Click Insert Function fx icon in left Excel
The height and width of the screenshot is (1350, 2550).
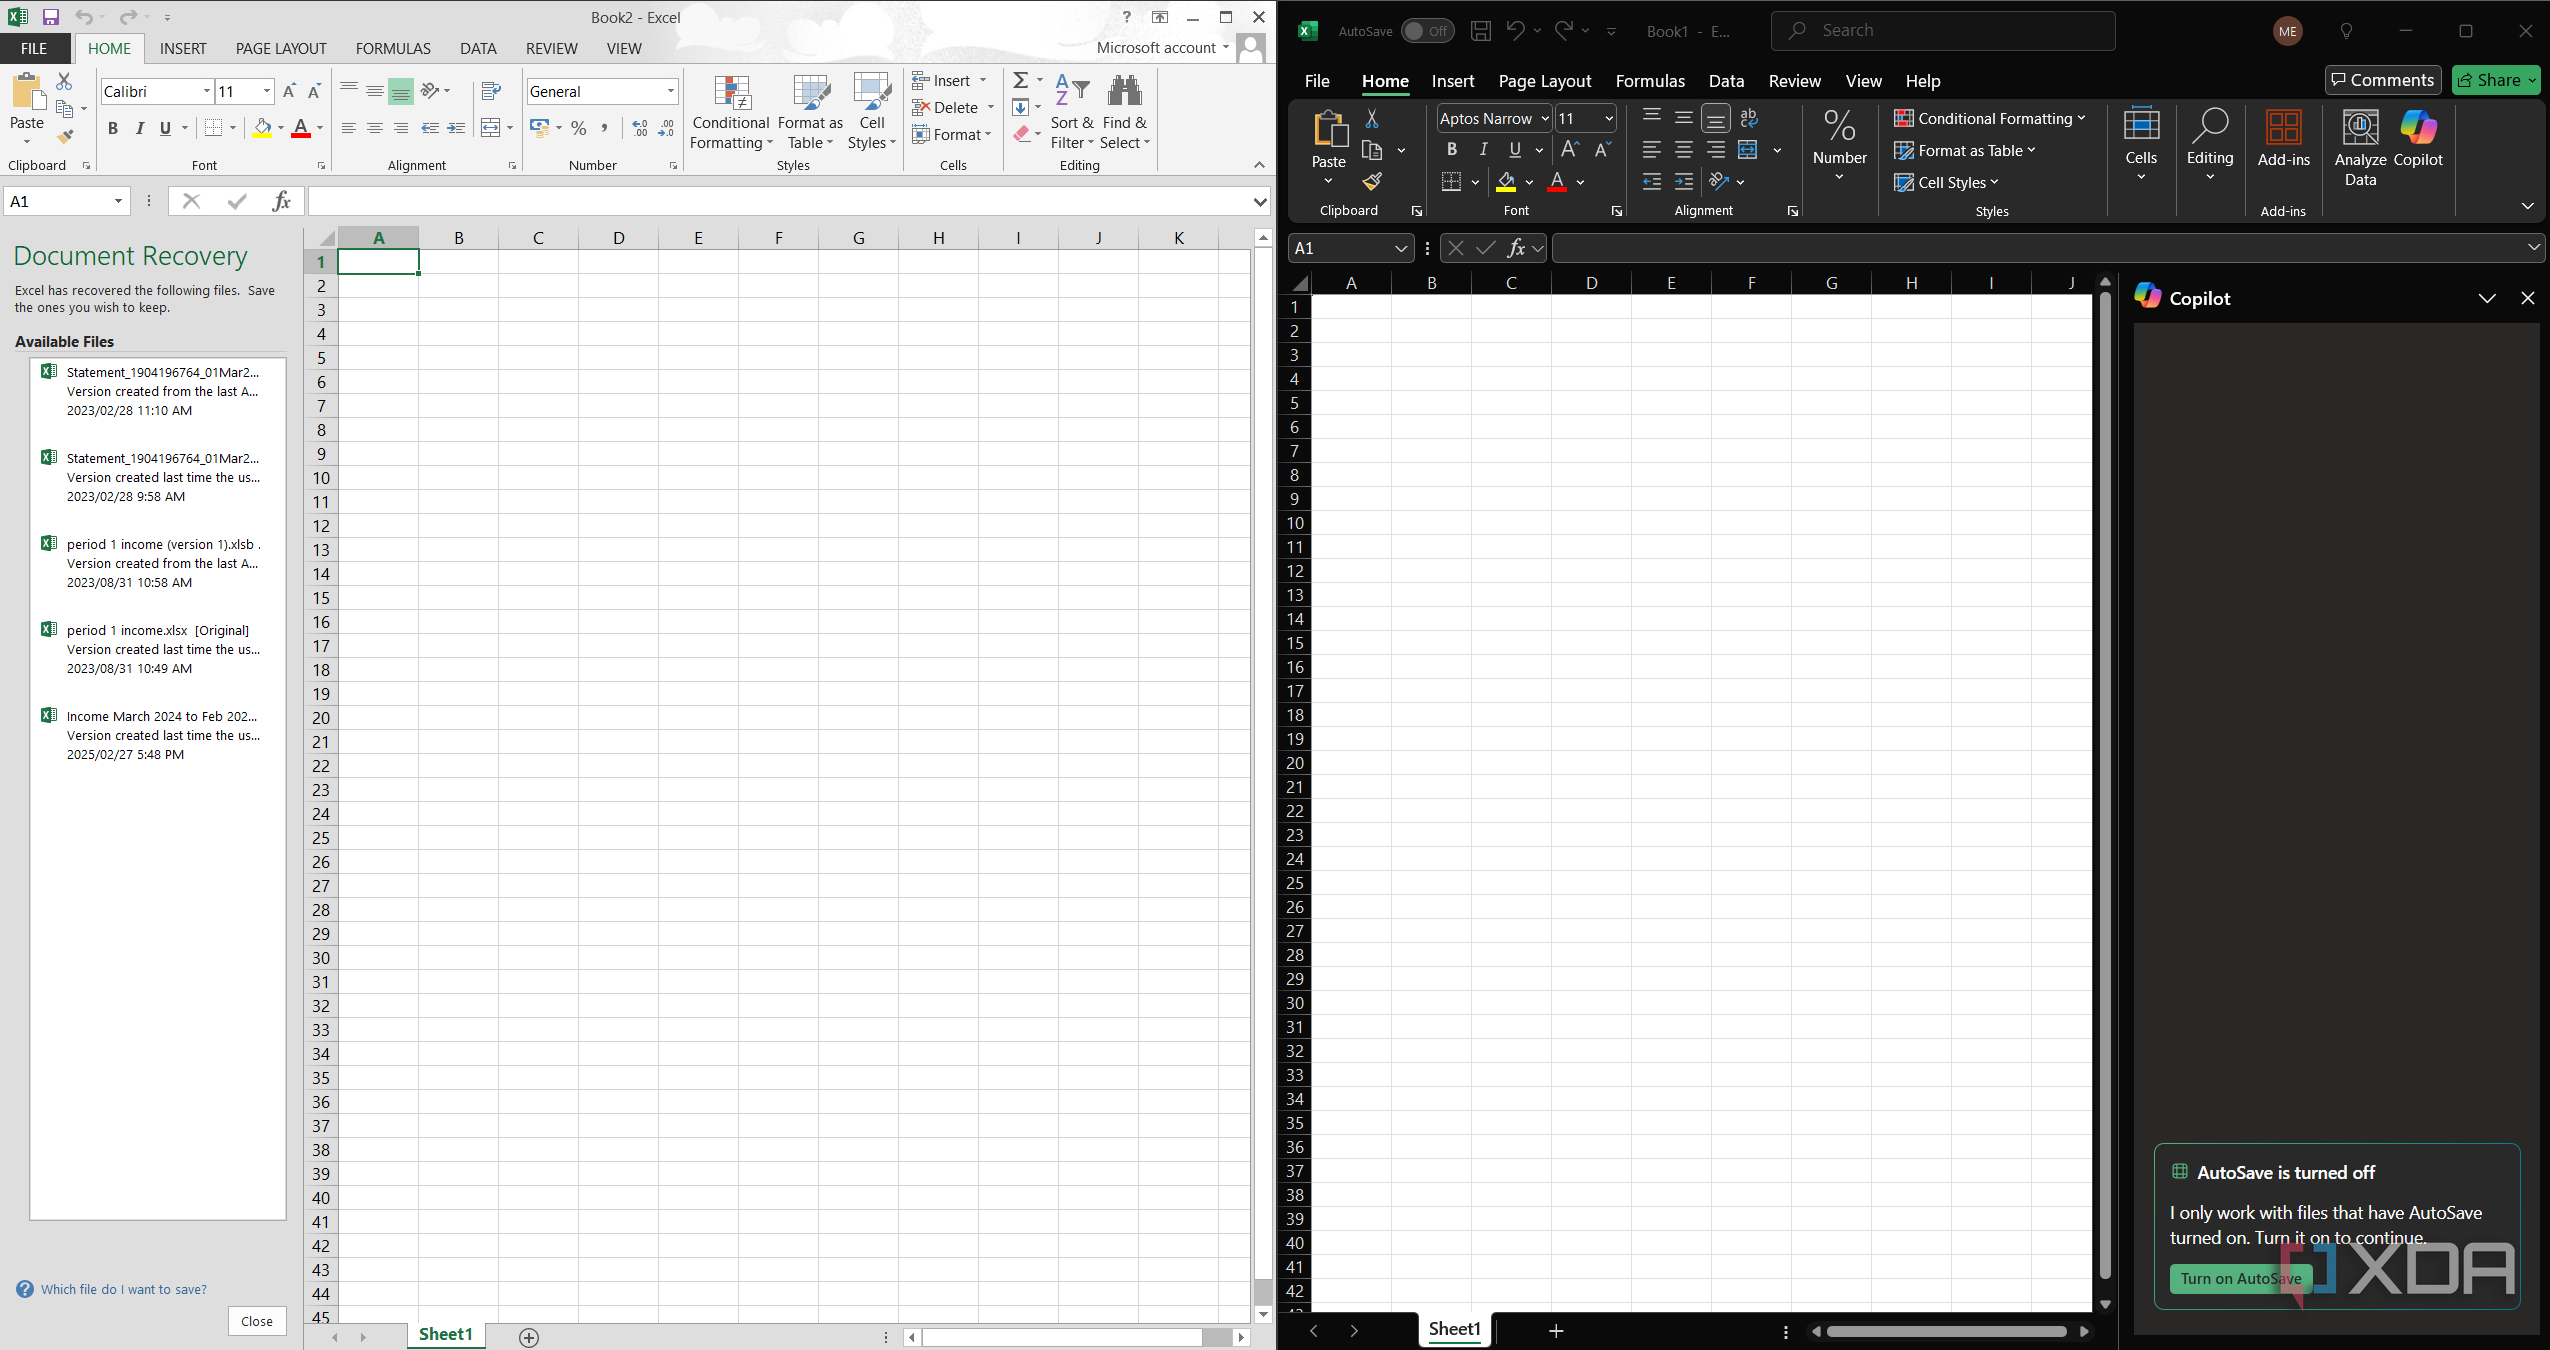pyautogui.click(x=282, y=201)
